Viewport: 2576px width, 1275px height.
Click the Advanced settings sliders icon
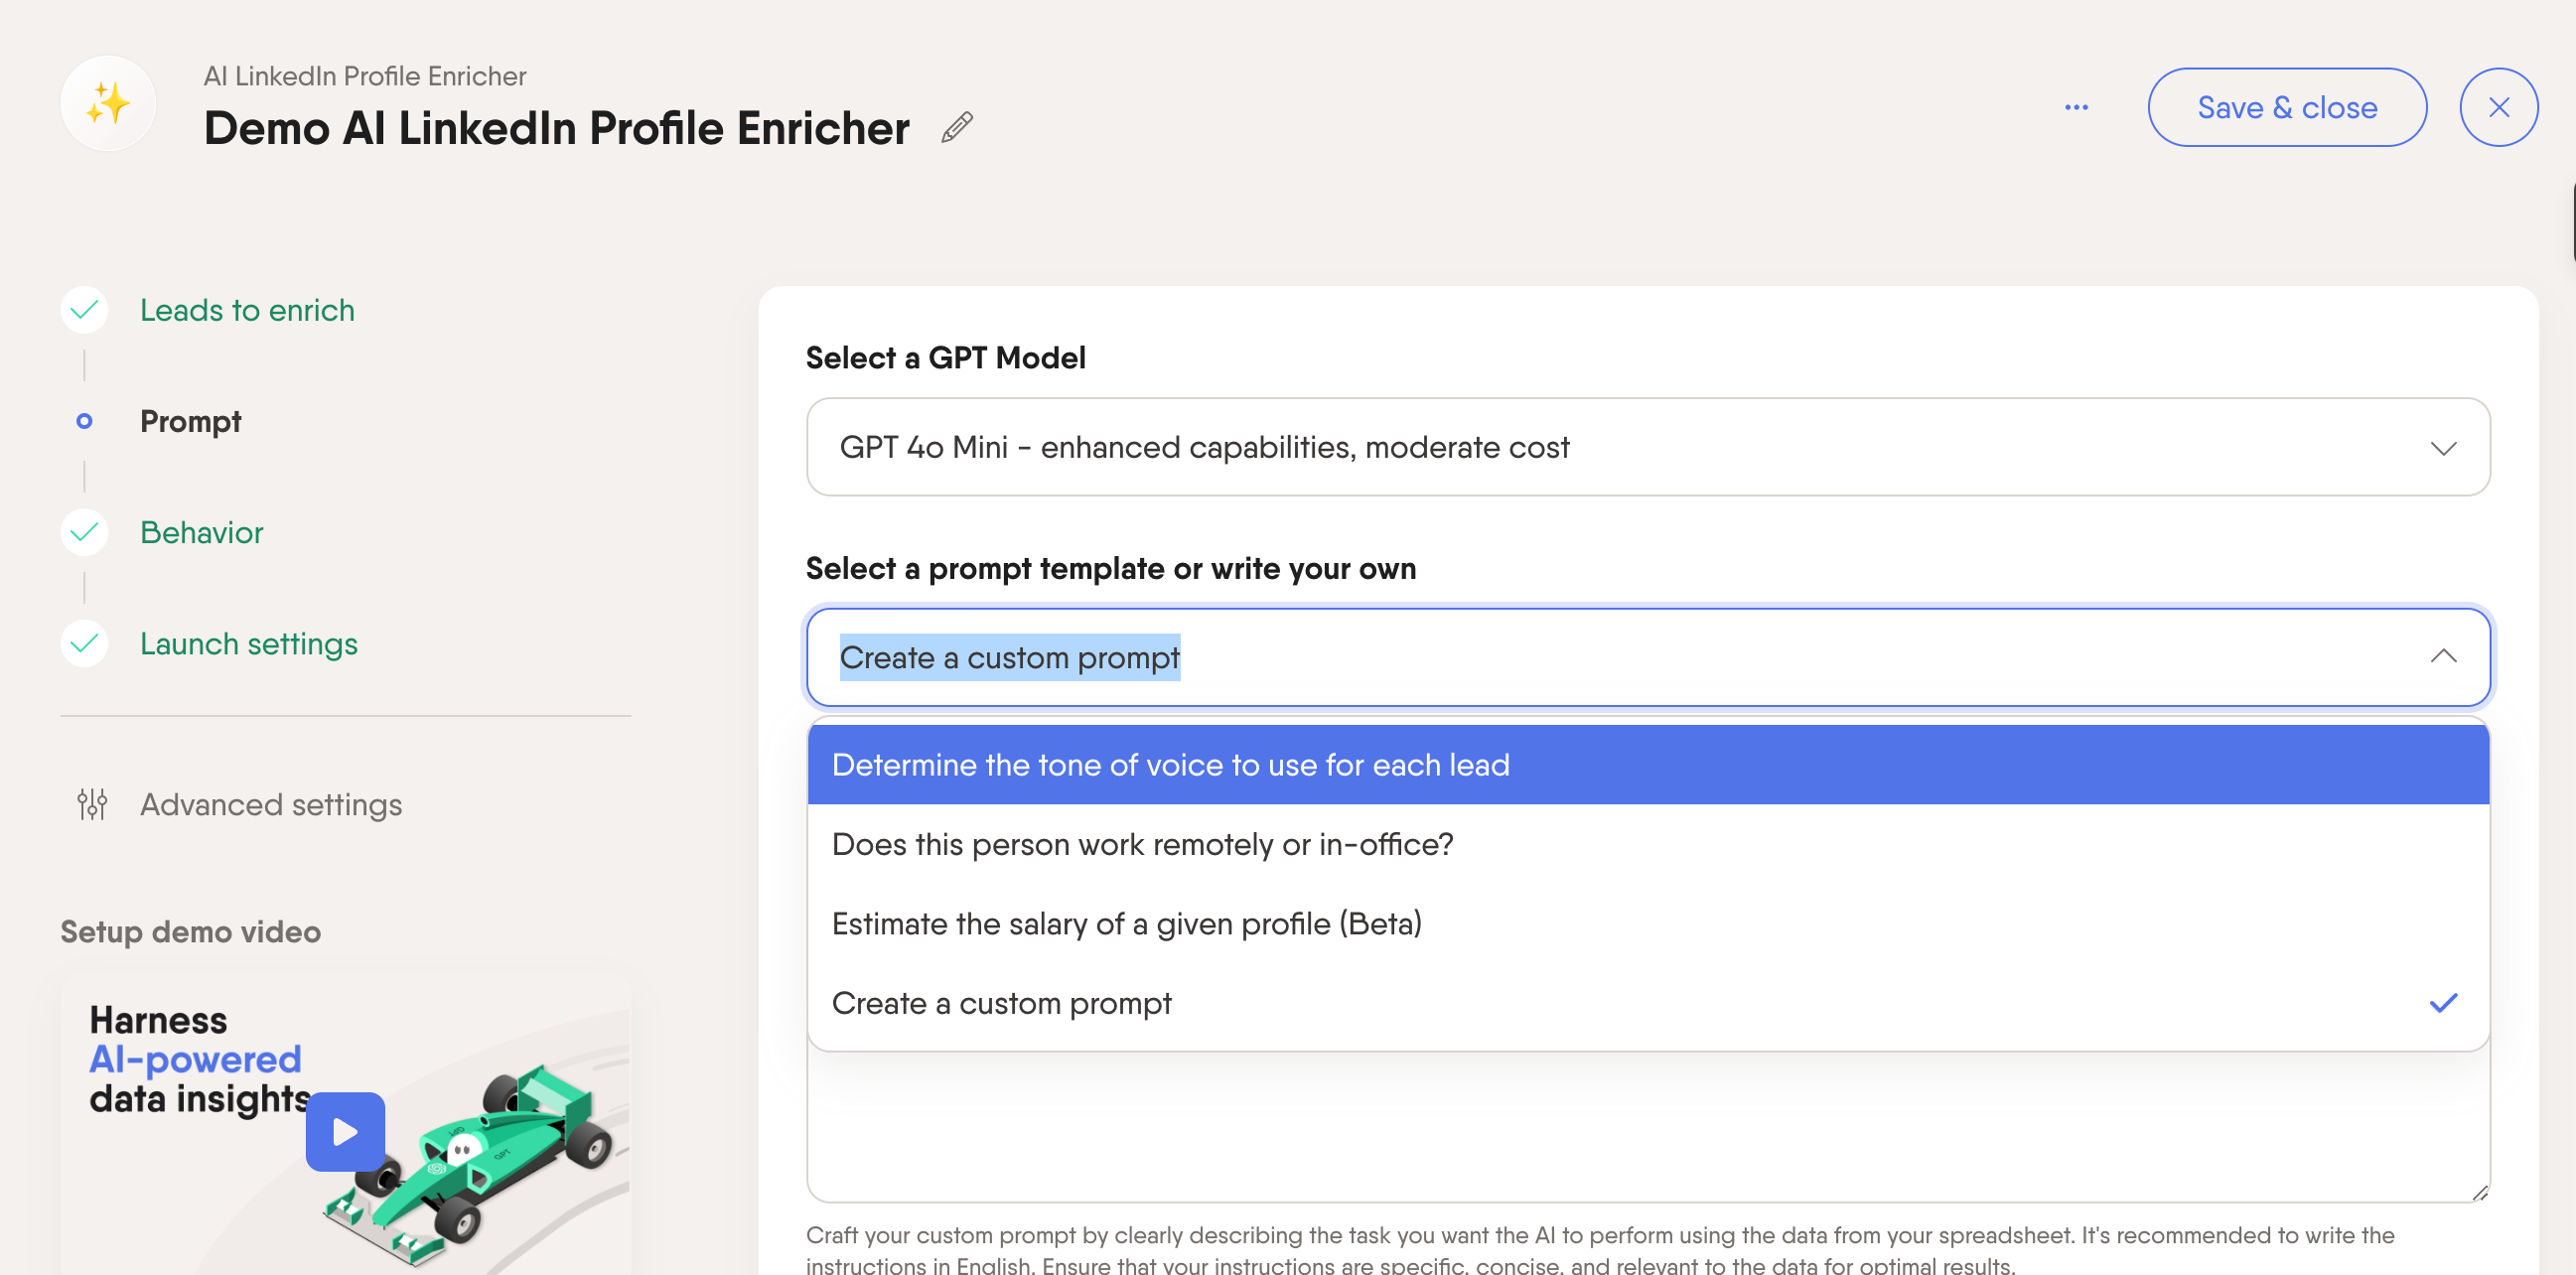92,804
